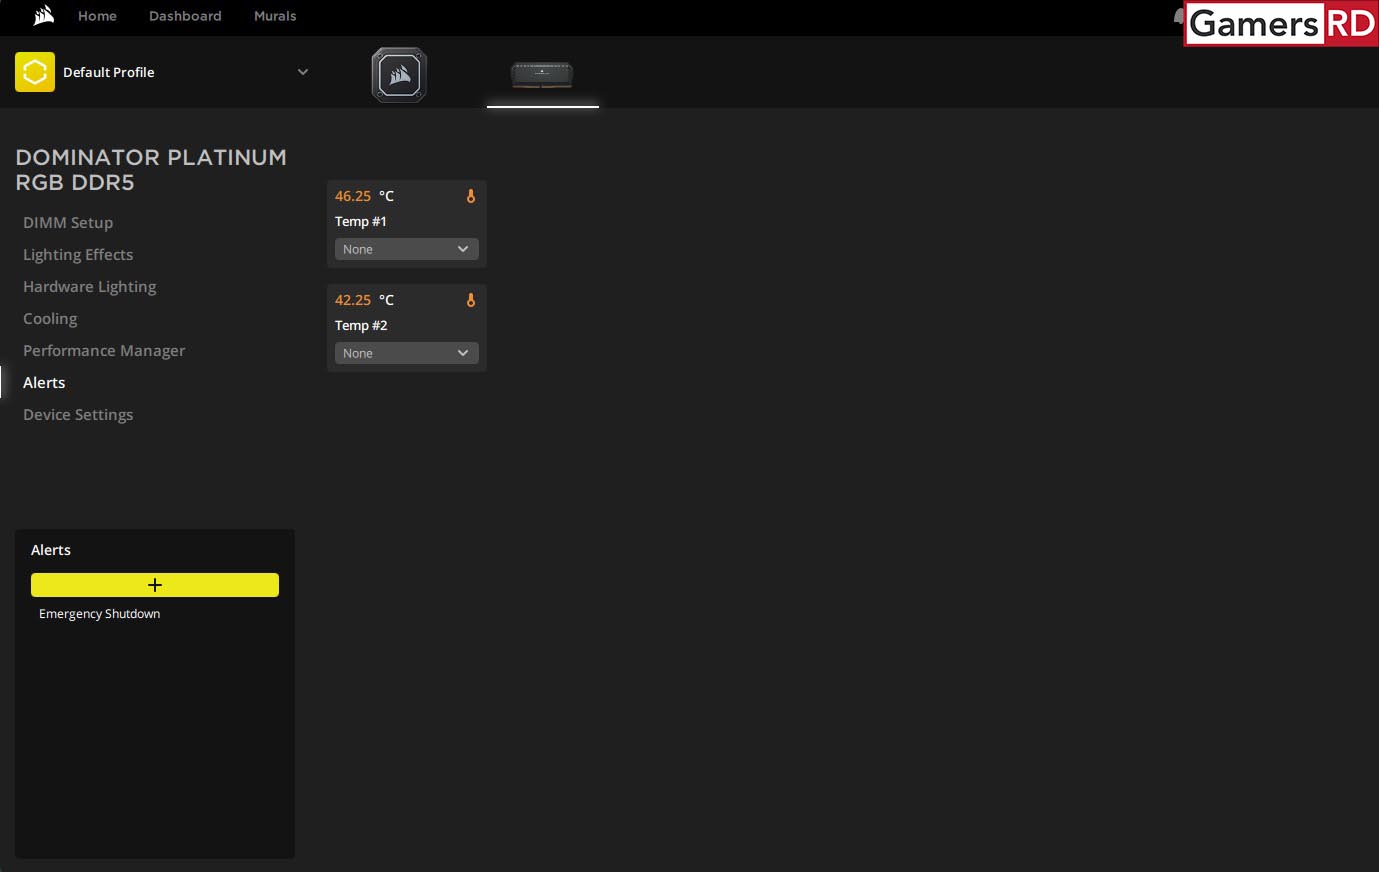Open the Home tab
The height and width of the screenshot is (872, 1379).
coord(97,16)
